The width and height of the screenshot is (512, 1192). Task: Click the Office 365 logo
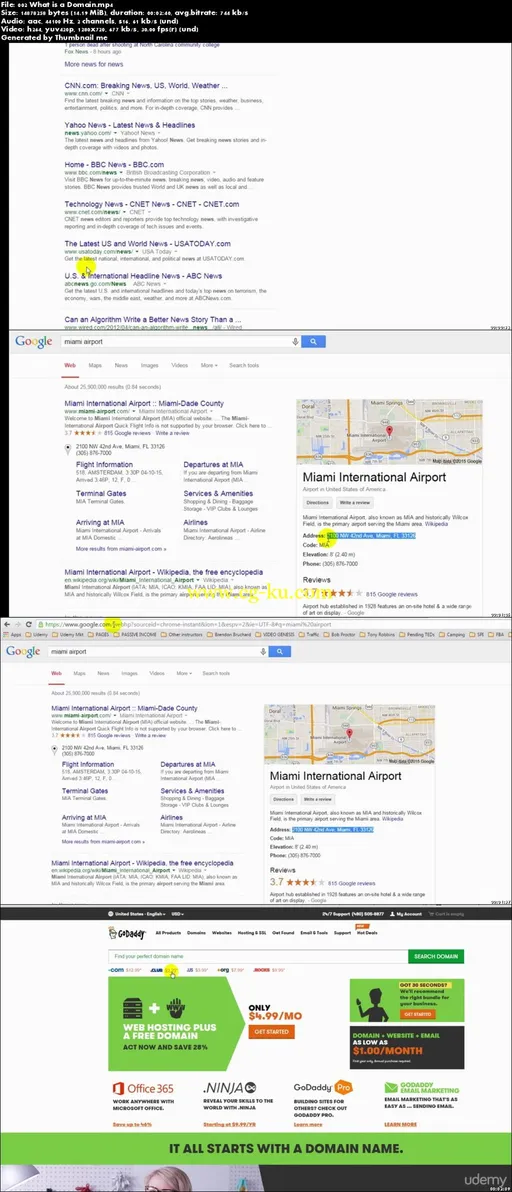[143, 1088]
